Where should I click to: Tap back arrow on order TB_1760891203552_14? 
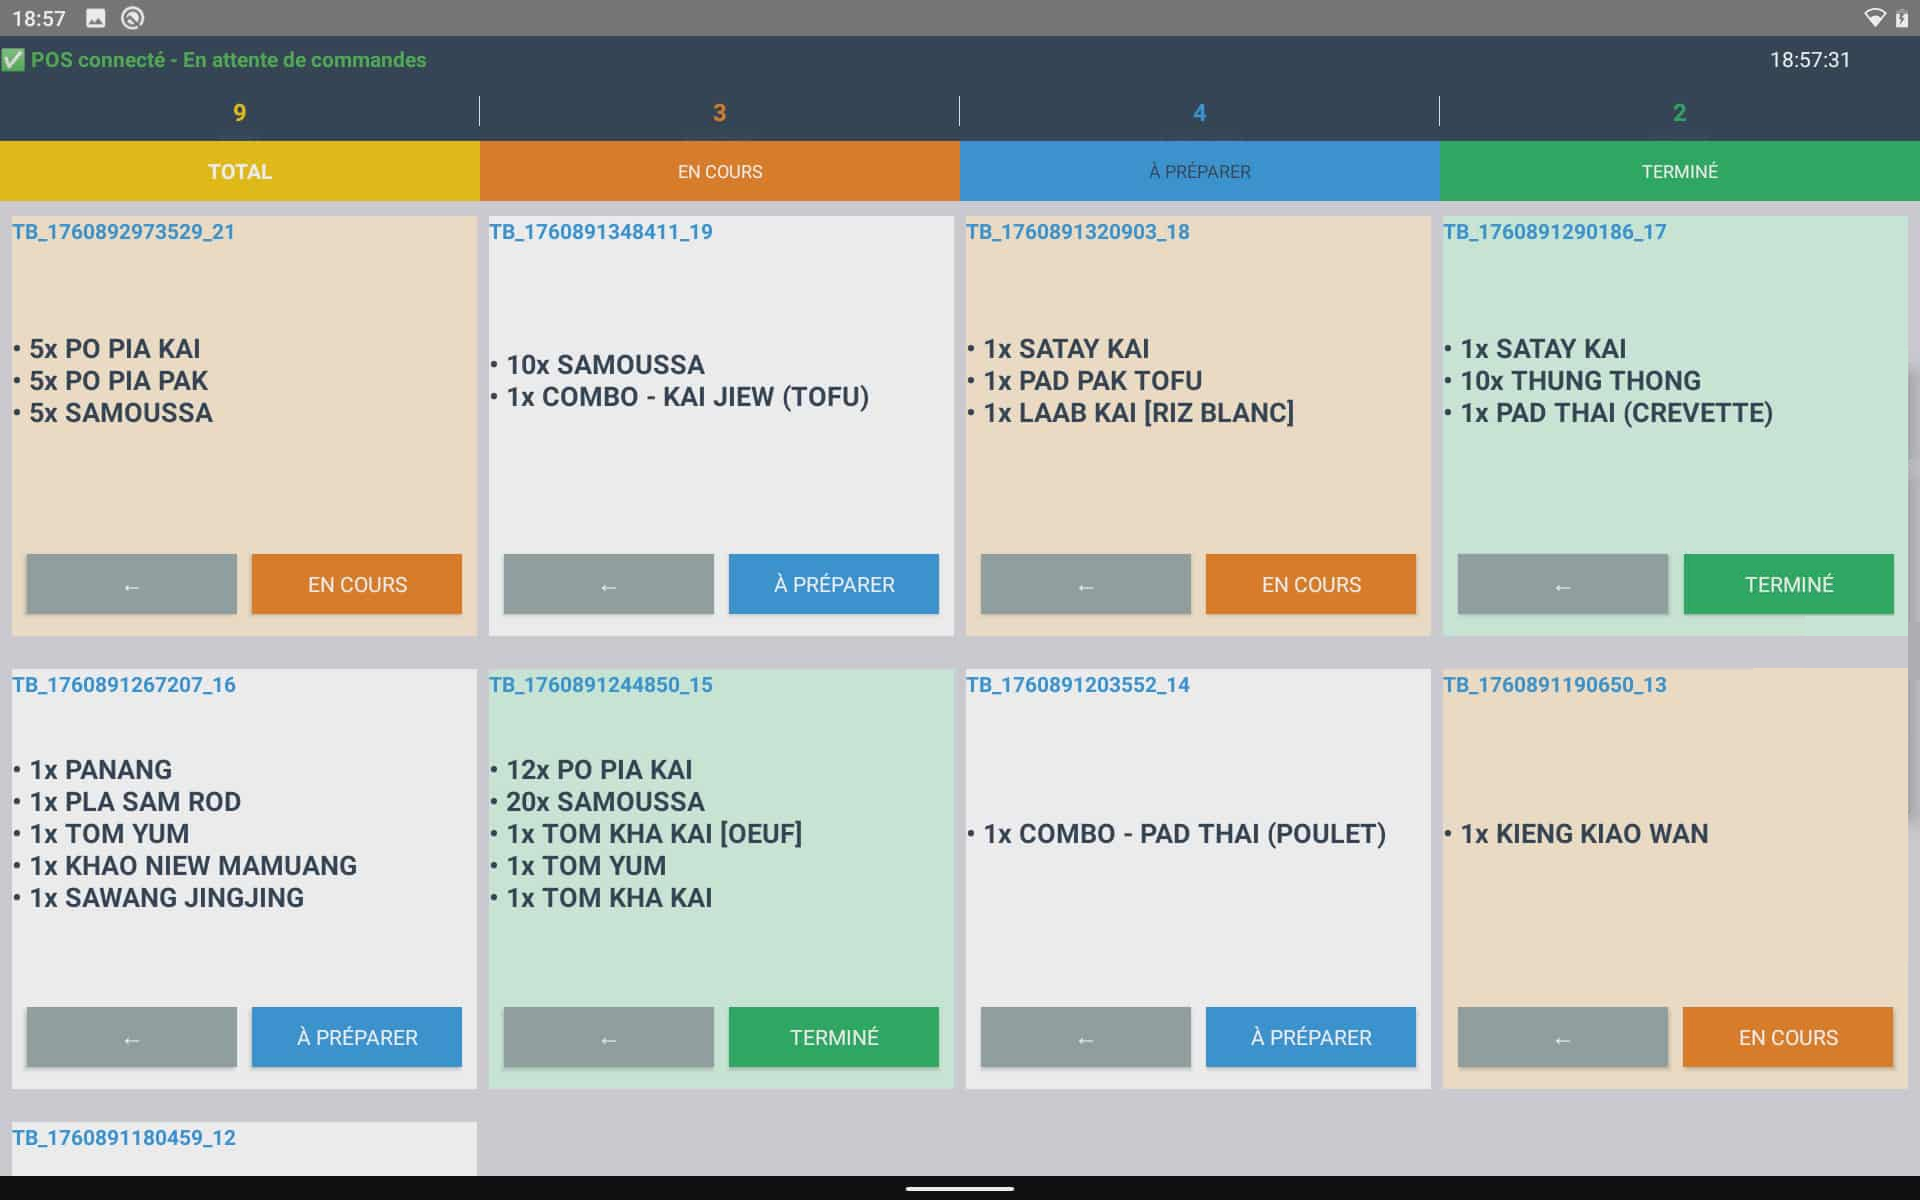1085,1037
